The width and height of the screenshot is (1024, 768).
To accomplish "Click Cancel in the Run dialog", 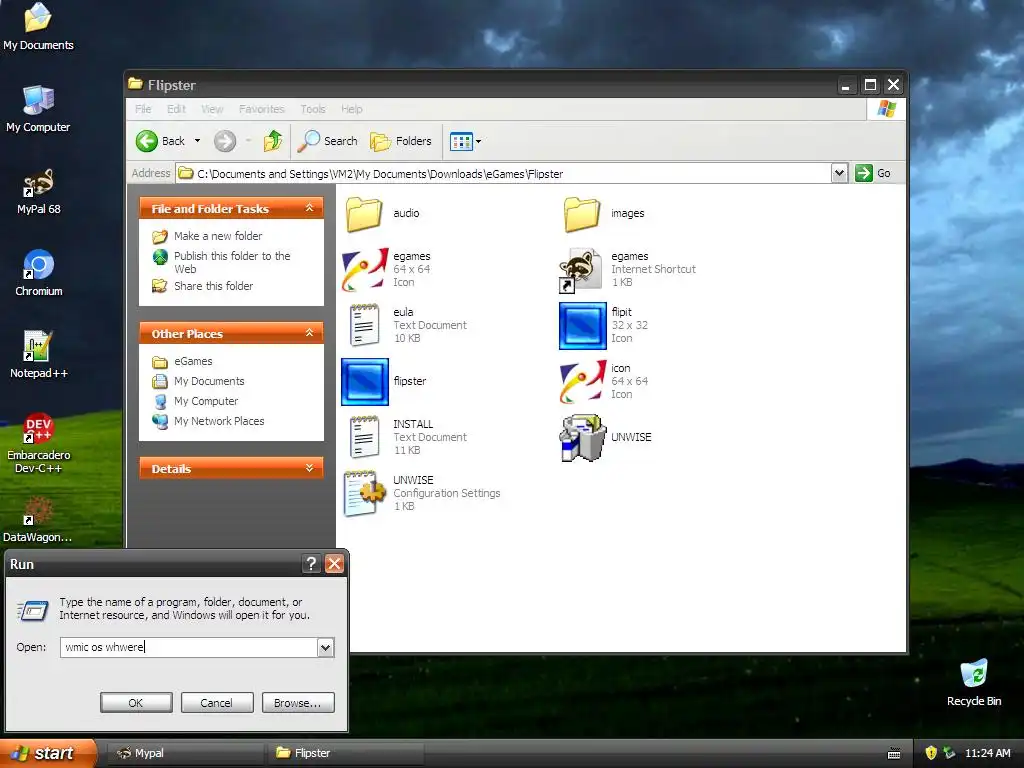I will (x=217, y=703).
